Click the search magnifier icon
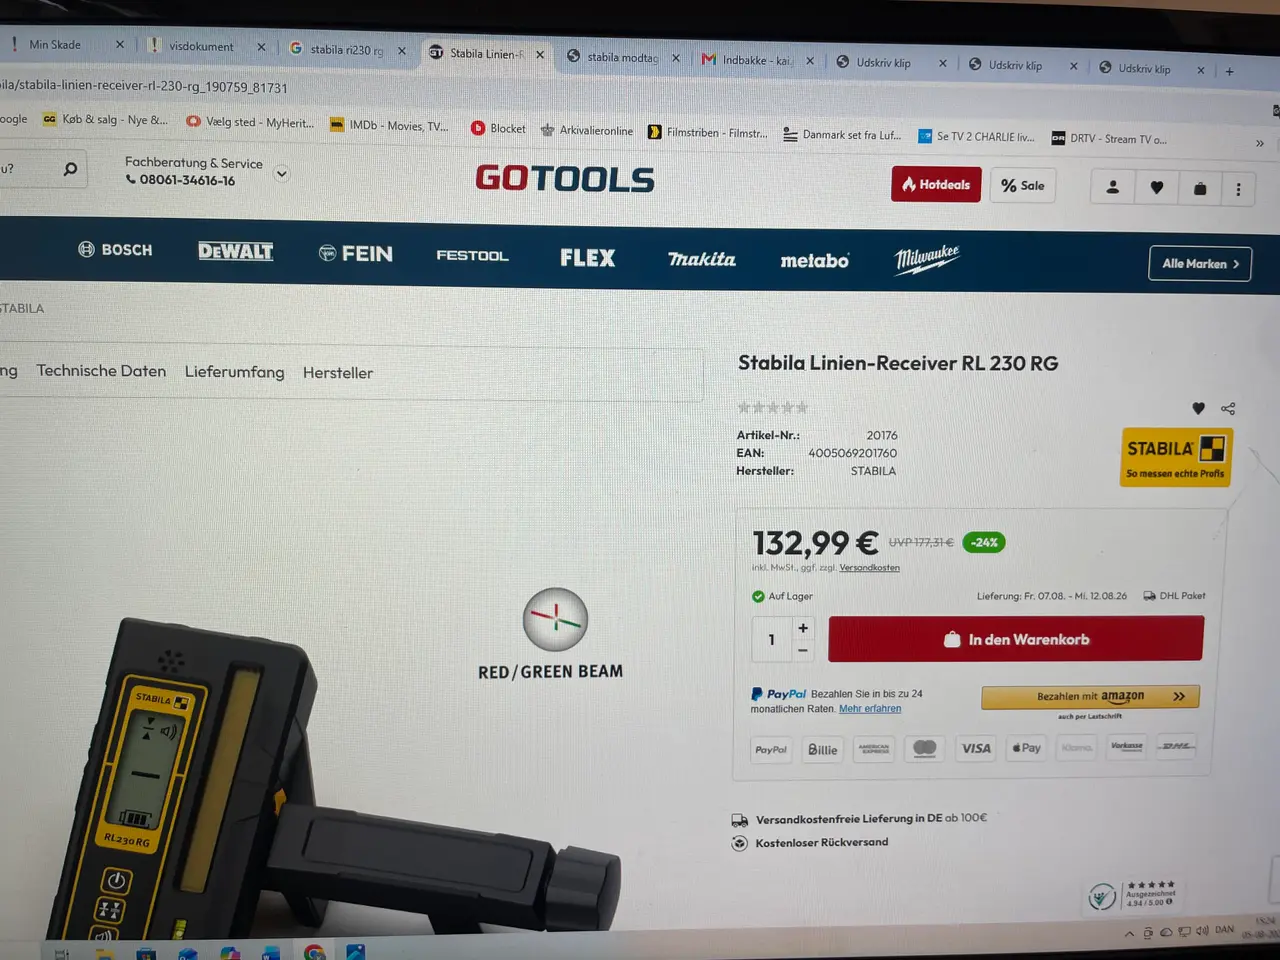The height and width of the screenshot is (960, 1280). [70, 169]
